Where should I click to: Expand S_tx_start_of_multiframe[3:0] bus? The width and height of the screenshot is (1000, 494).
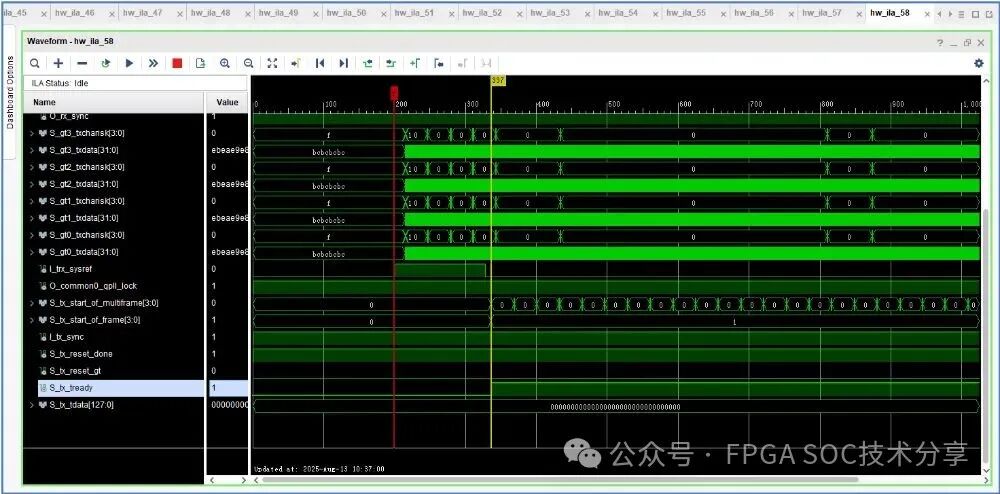33,303
